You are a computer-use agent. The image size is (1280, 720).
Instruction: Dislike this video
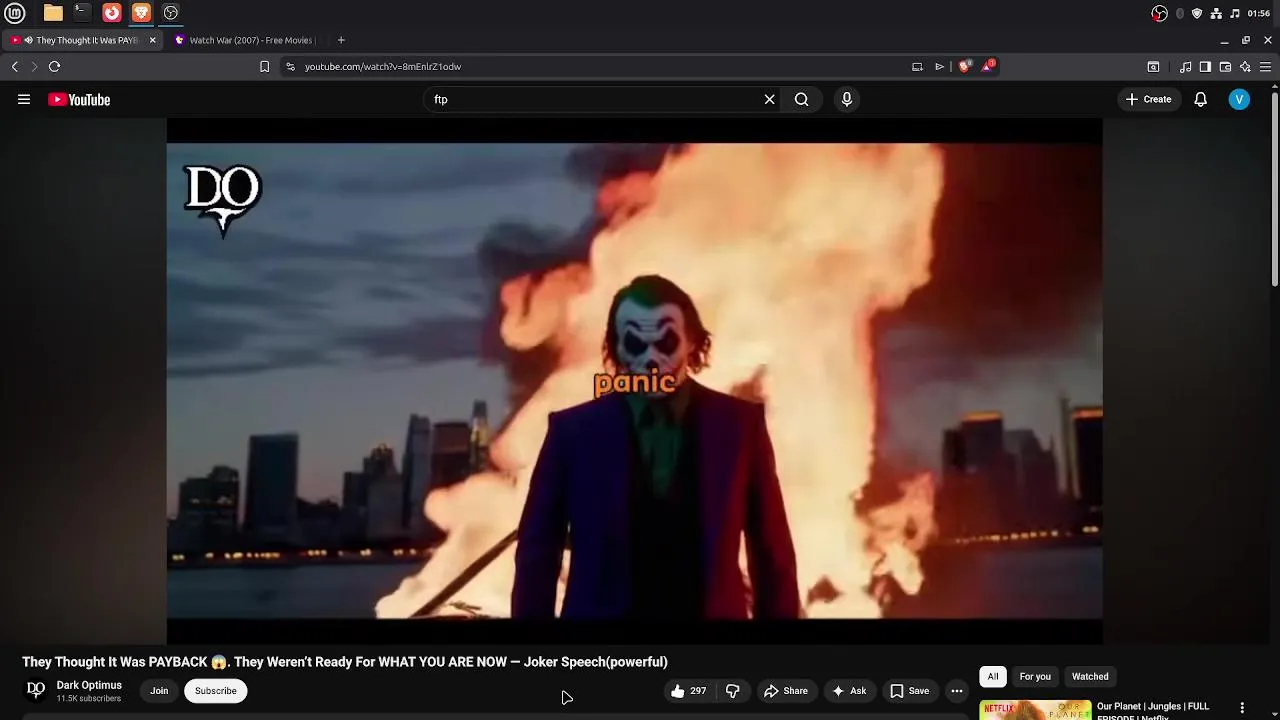tap(733, 691)
